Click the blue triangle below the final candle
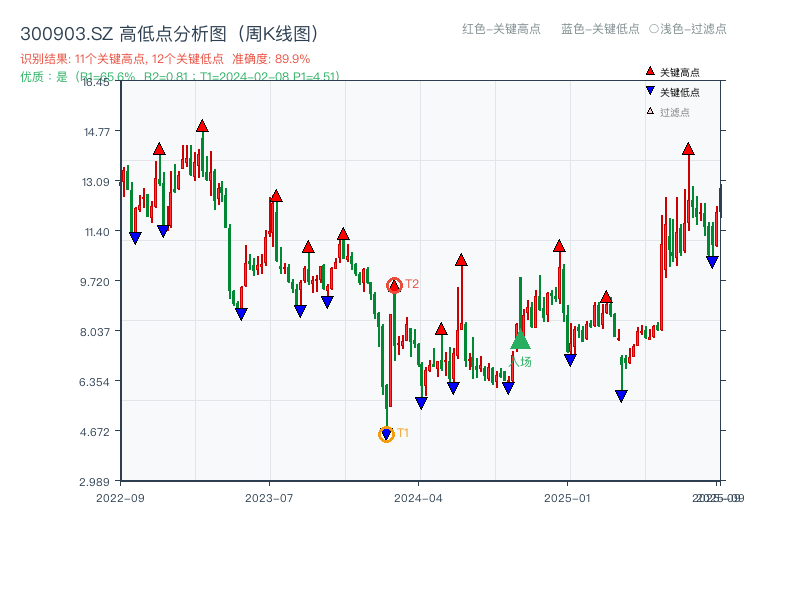 (712, 260)
